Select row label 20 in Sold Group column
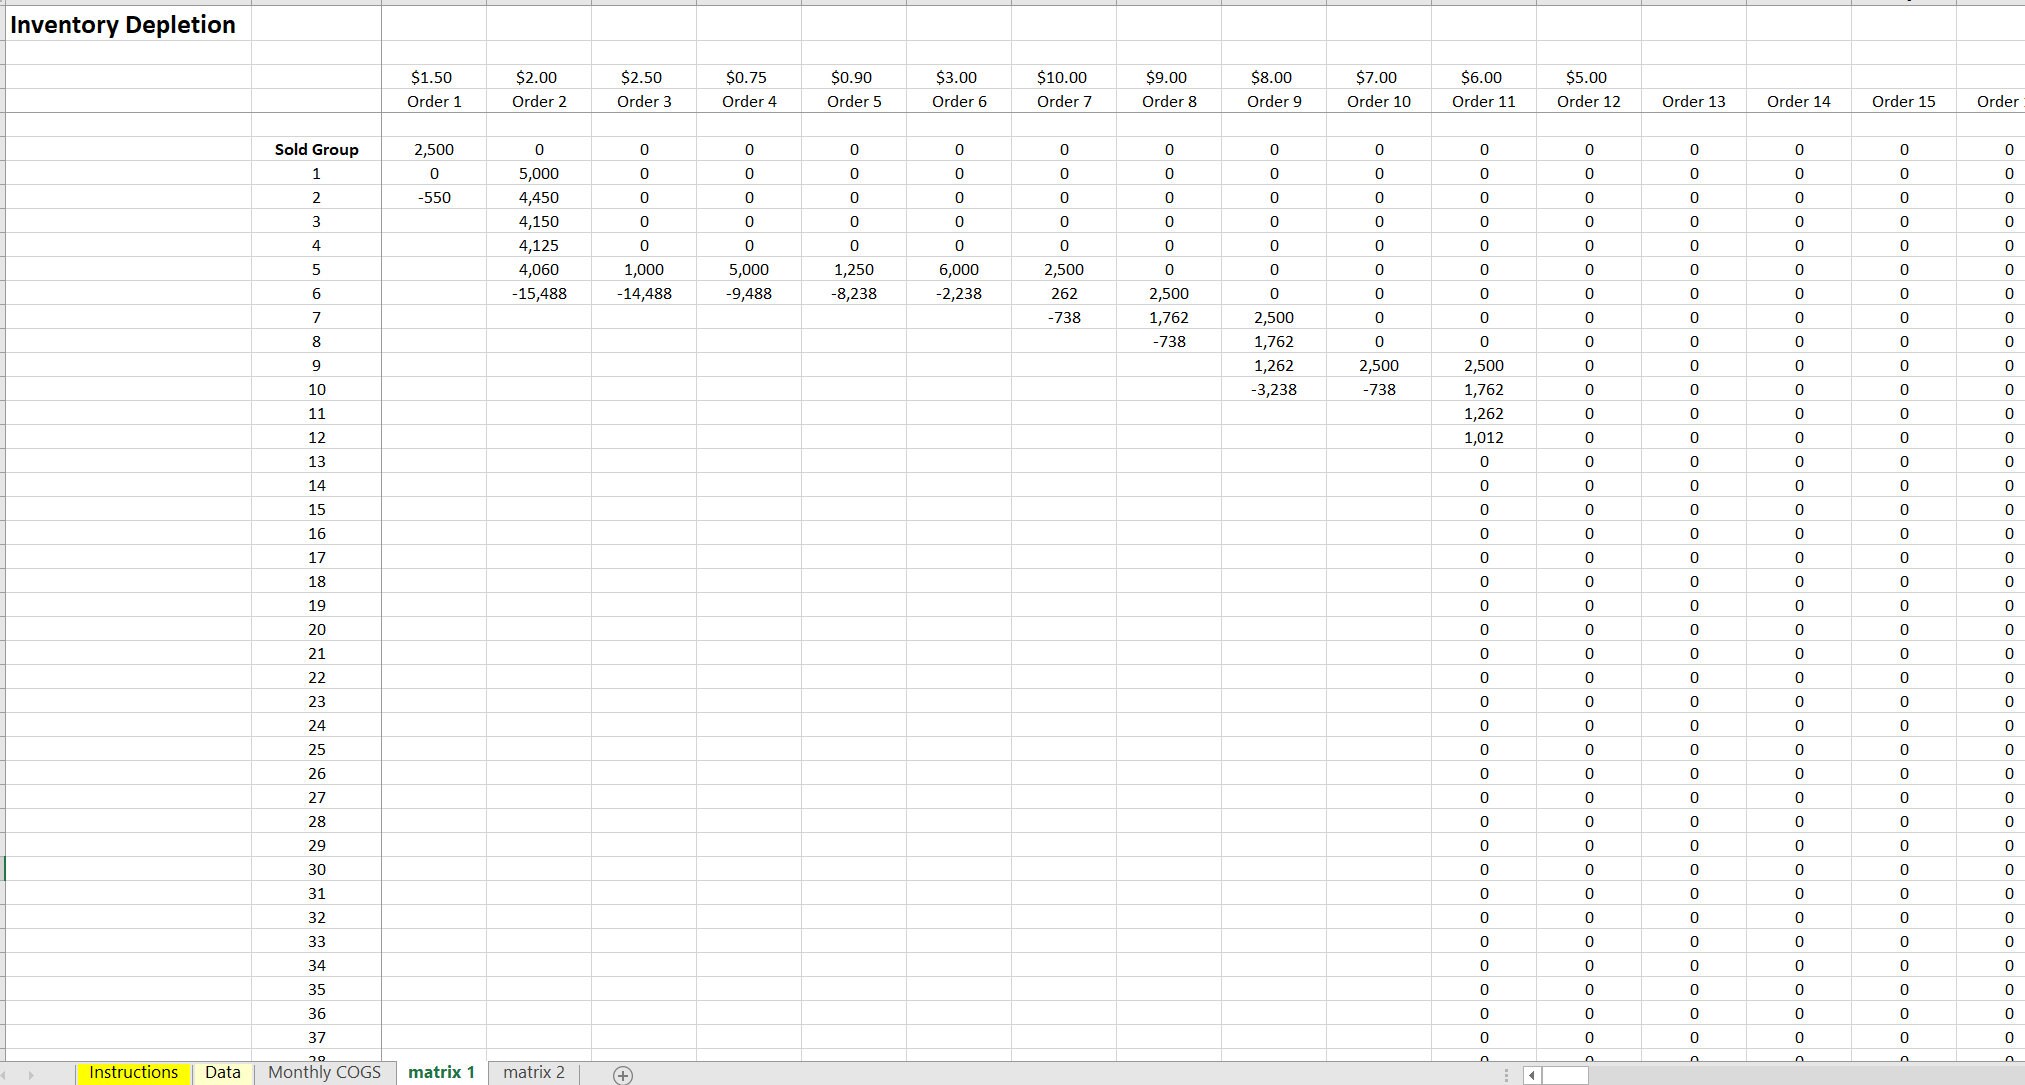 point(316,629)
